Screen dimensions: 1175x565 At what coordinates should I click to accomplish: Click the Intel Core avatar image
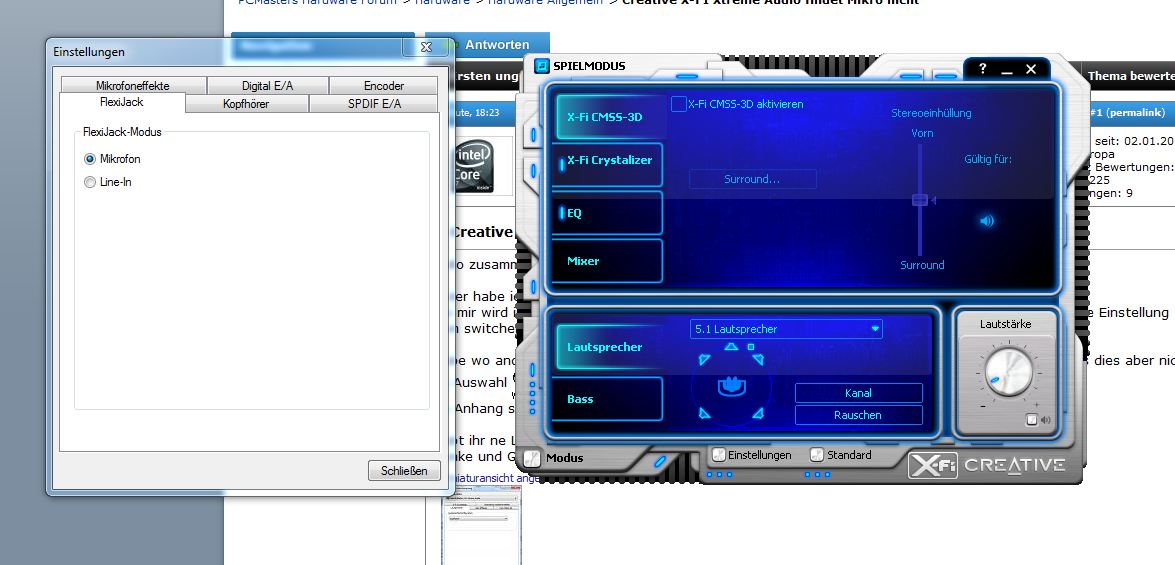click(x=474, y=165)
